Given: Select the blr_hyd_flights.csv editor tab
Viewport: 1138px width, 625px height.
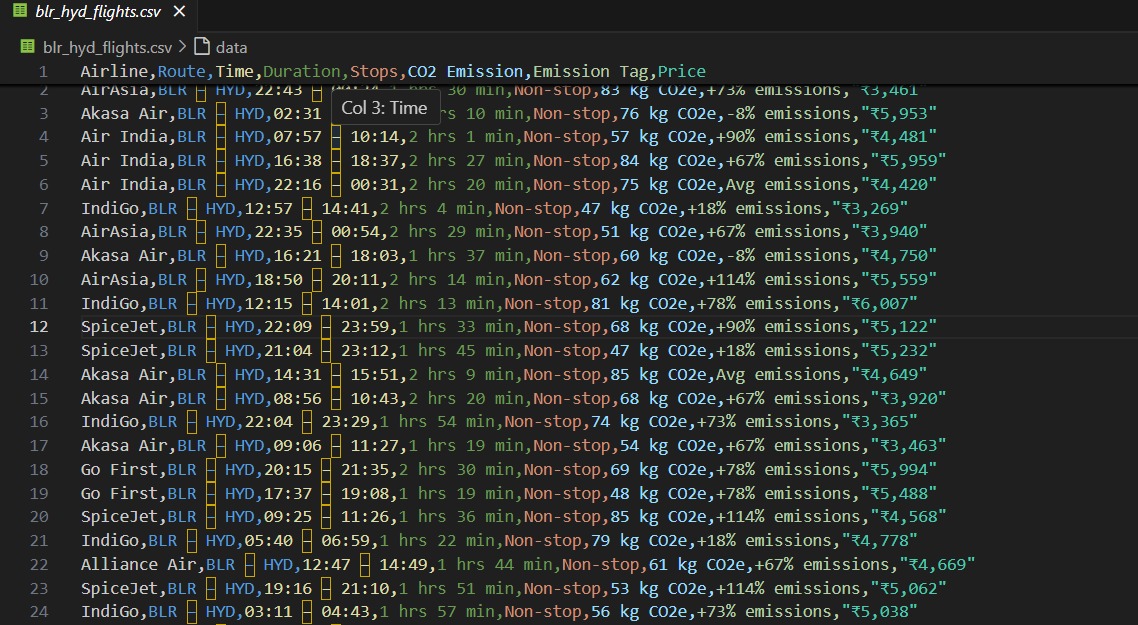Looking at the screenshot, I should (x=98, y=12).
